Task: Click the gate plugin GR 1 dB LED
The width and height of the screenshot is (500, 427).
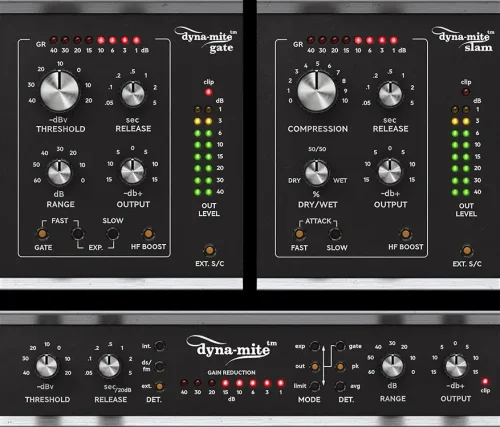Action: (136, 40)
